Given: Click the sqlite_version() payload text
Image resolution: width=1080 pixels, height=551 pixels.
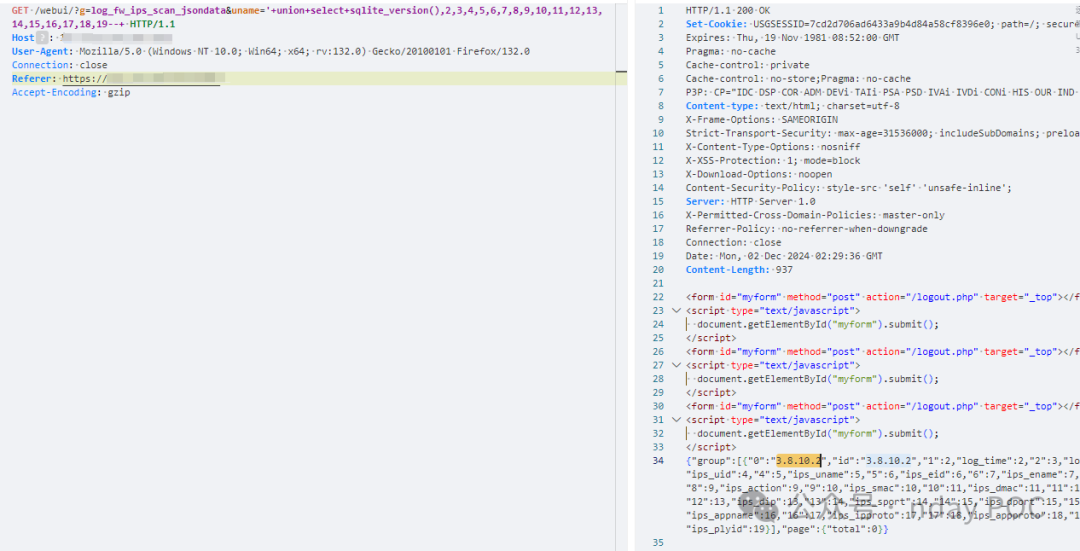Looking at the screenshot, I should click(396, 10).
